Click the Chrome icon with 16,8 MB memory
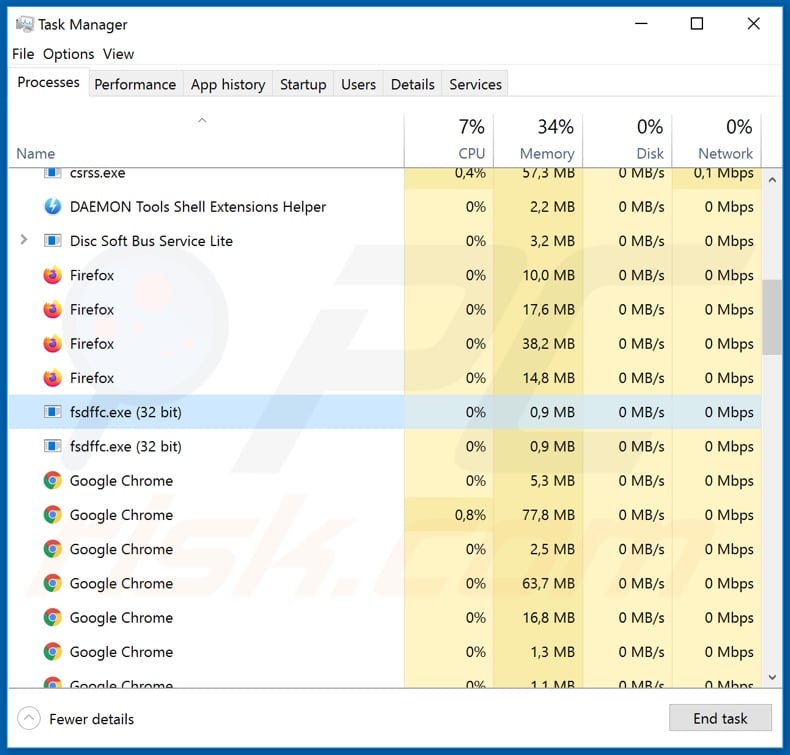The width and height of the screenshot is (790, 755). [52, 617]
